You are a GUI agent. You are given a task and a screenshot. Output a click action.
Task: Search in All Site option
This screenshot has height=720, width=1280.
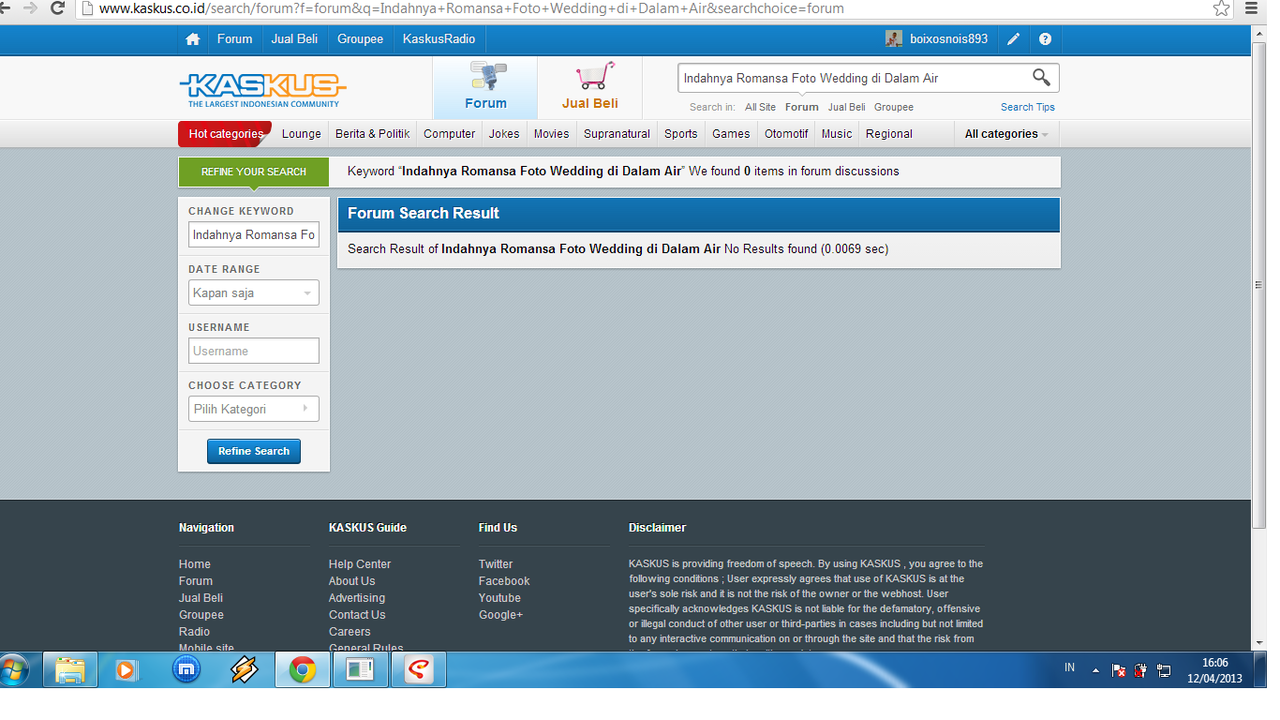(760, 107)
